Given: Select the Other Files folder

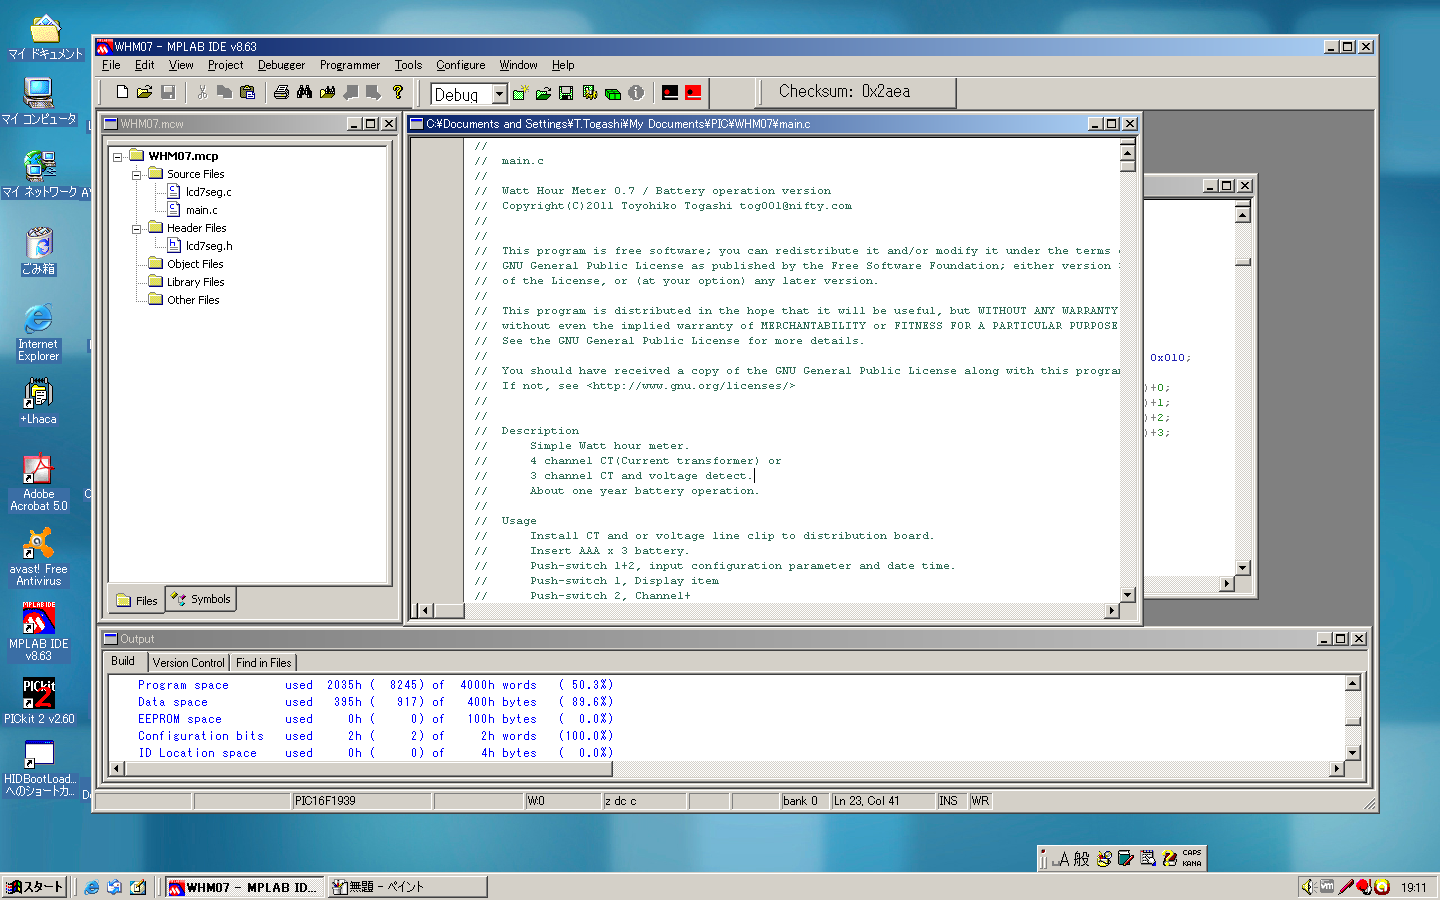Looking at the screenshot, I should [193, 300].
